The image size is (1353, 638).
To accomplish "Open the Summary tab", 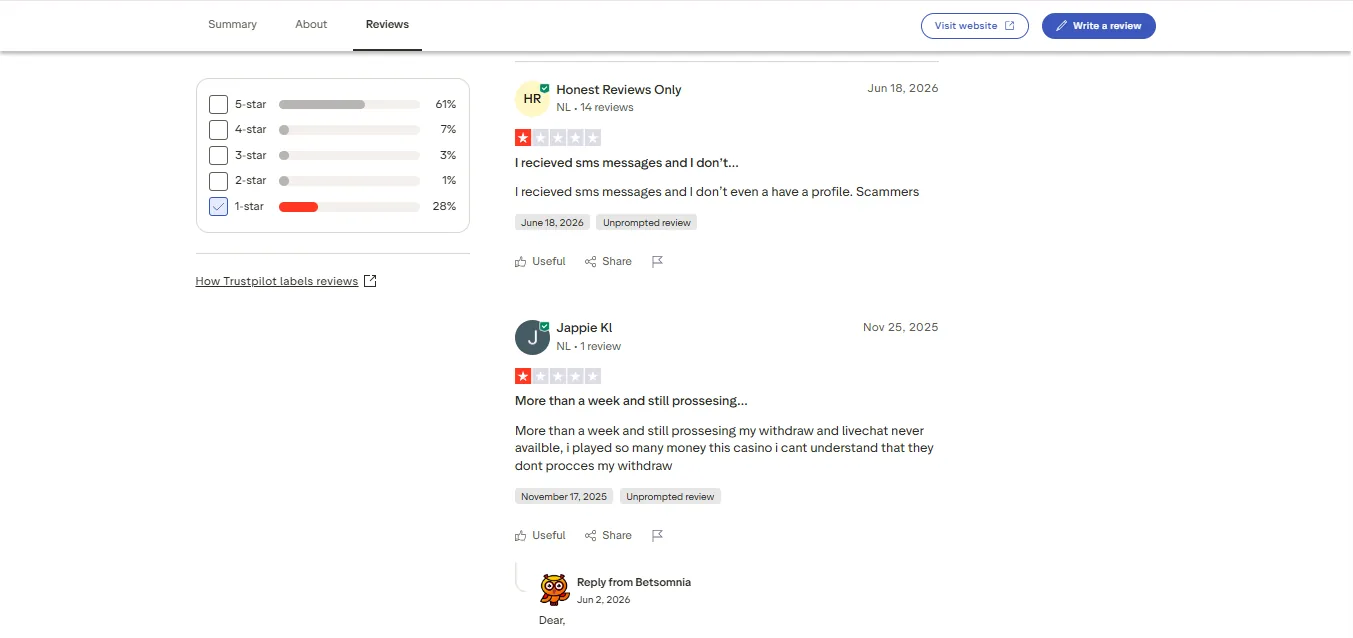I will (232, 25).
